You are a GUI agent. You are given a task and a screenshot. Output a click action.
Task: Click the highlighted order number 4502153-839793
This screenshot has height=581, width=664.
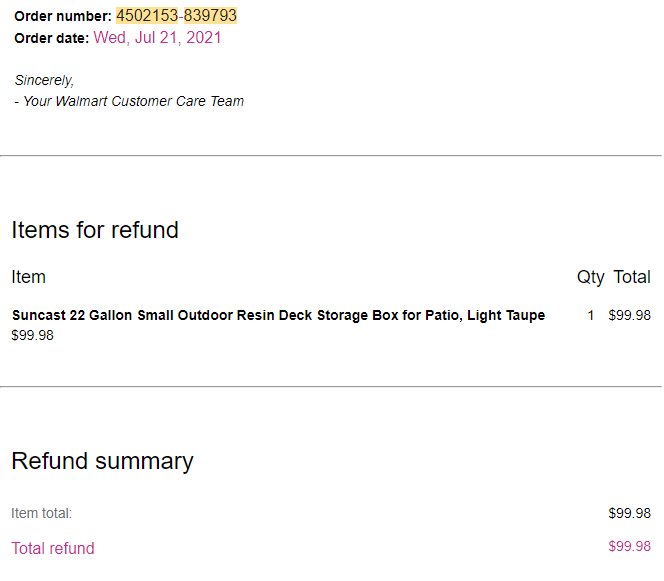pyautogui.click(x=176, y=16)
